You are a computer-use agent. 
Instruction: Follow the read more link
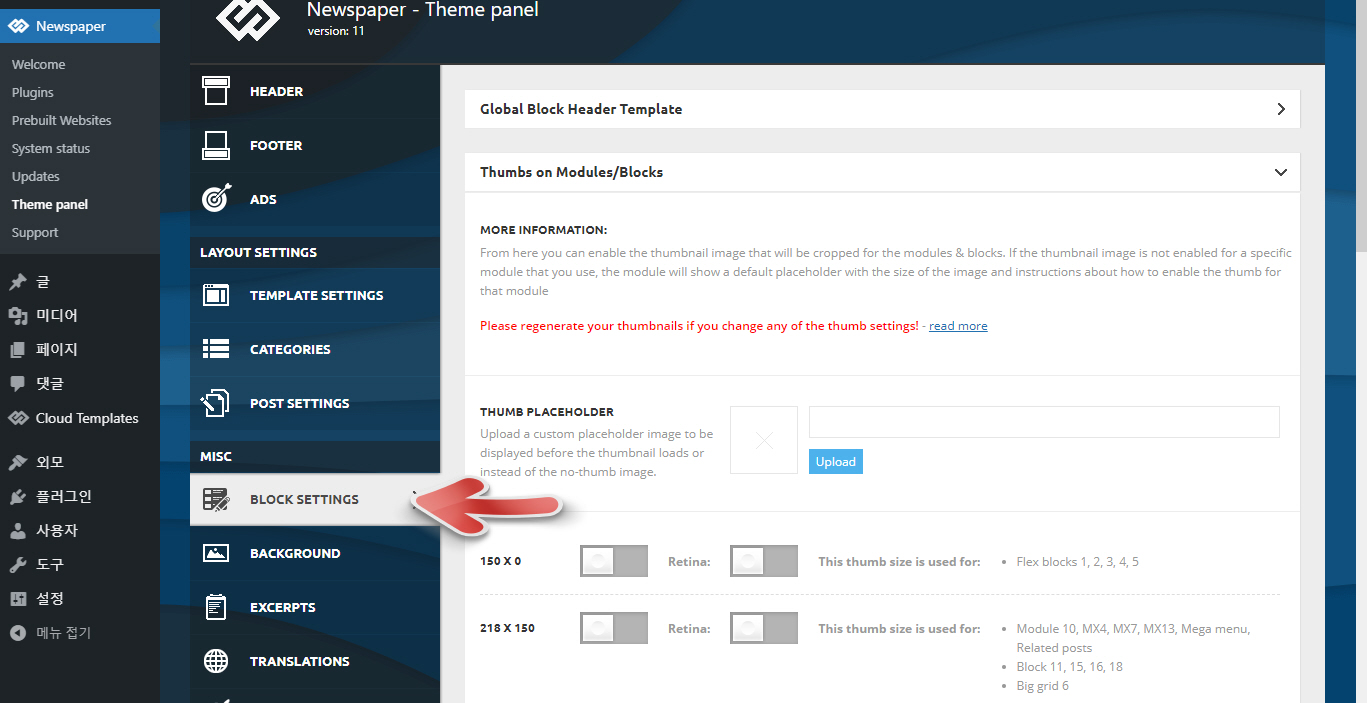958,326
